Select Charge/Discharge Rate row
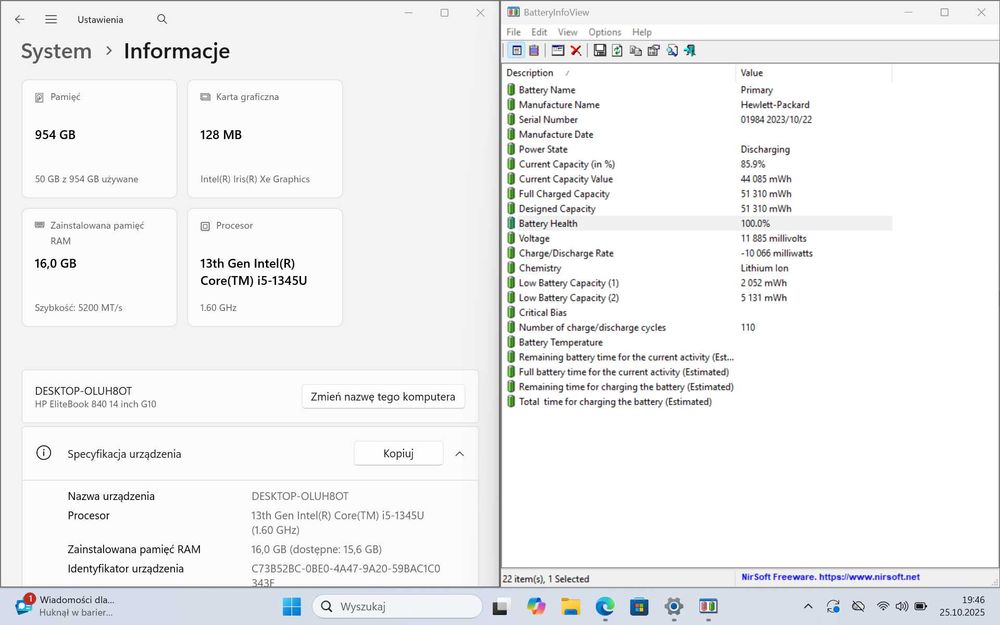Image resolution: width=1000 pixels, height=625 pixels. pyautogui.click(x=698, y=253)
